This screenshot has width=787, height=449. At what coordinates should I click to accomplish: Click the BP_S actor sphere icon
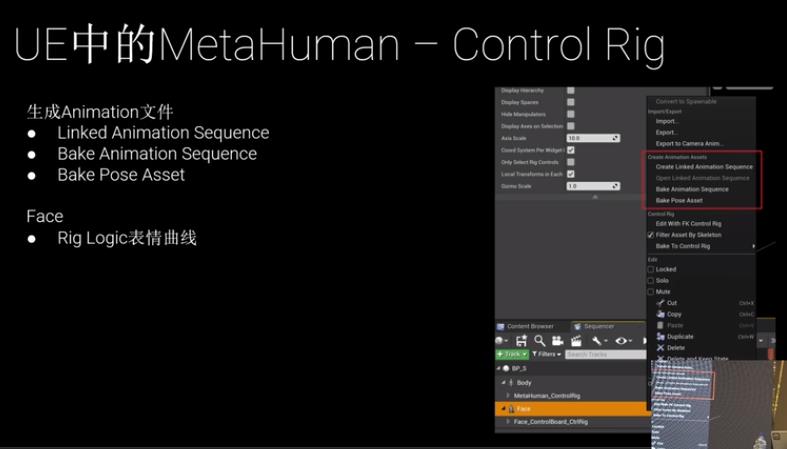point(506,368)
